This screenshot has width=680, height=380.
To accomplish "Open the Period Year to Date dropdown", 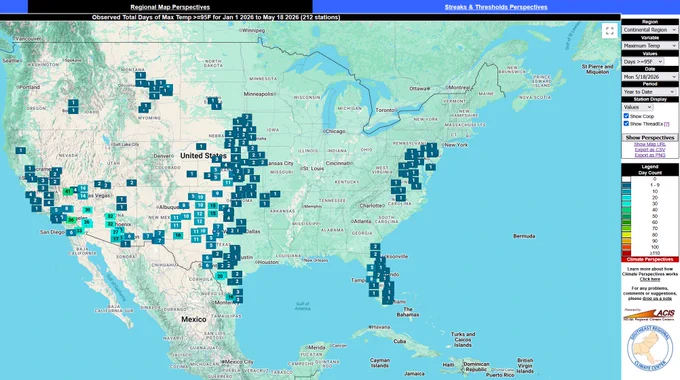I will pos(649,92).
